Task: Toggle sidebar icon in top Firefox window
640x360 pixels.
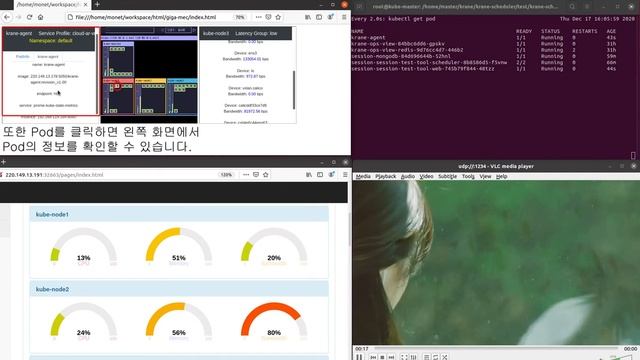Action: click(319, 17)
